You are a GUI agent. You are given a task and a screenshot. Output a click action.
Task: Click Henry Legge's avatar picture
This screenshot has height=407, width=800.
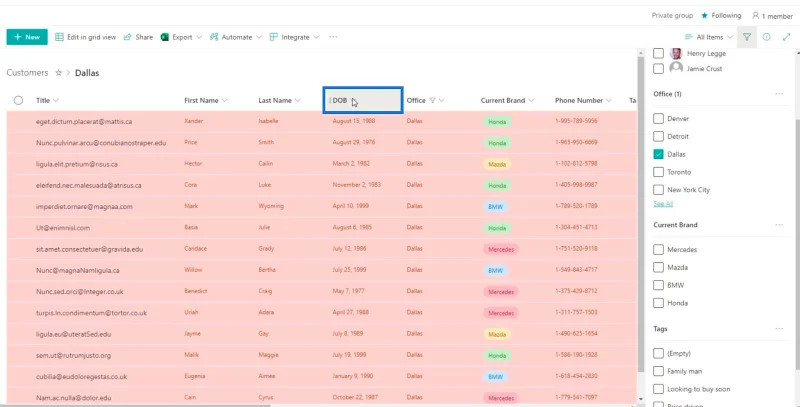pyautogui.click(x=676, y=54)
